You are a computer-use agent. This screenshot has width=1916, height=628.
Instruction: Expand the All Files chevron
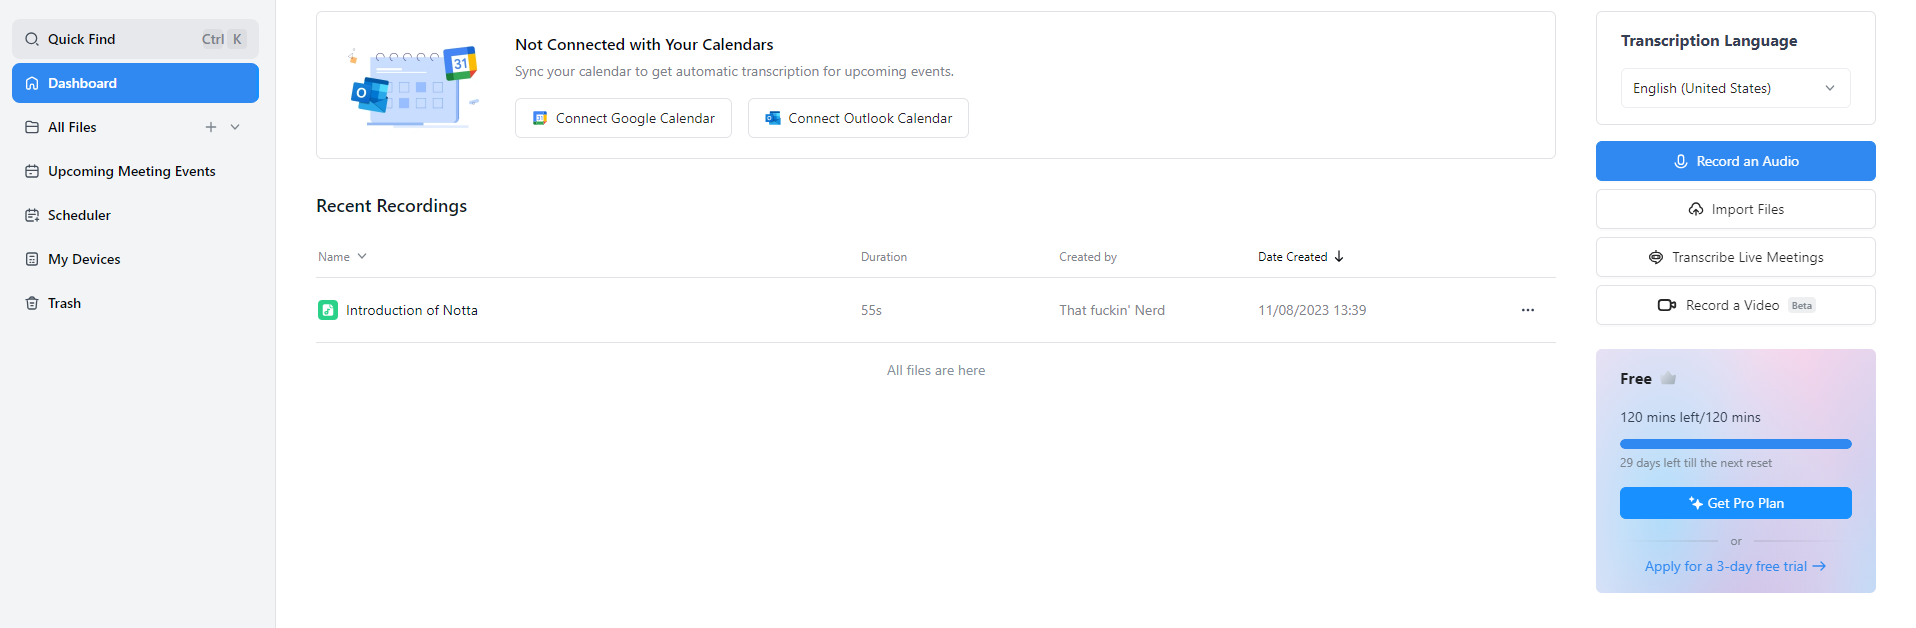235,127
